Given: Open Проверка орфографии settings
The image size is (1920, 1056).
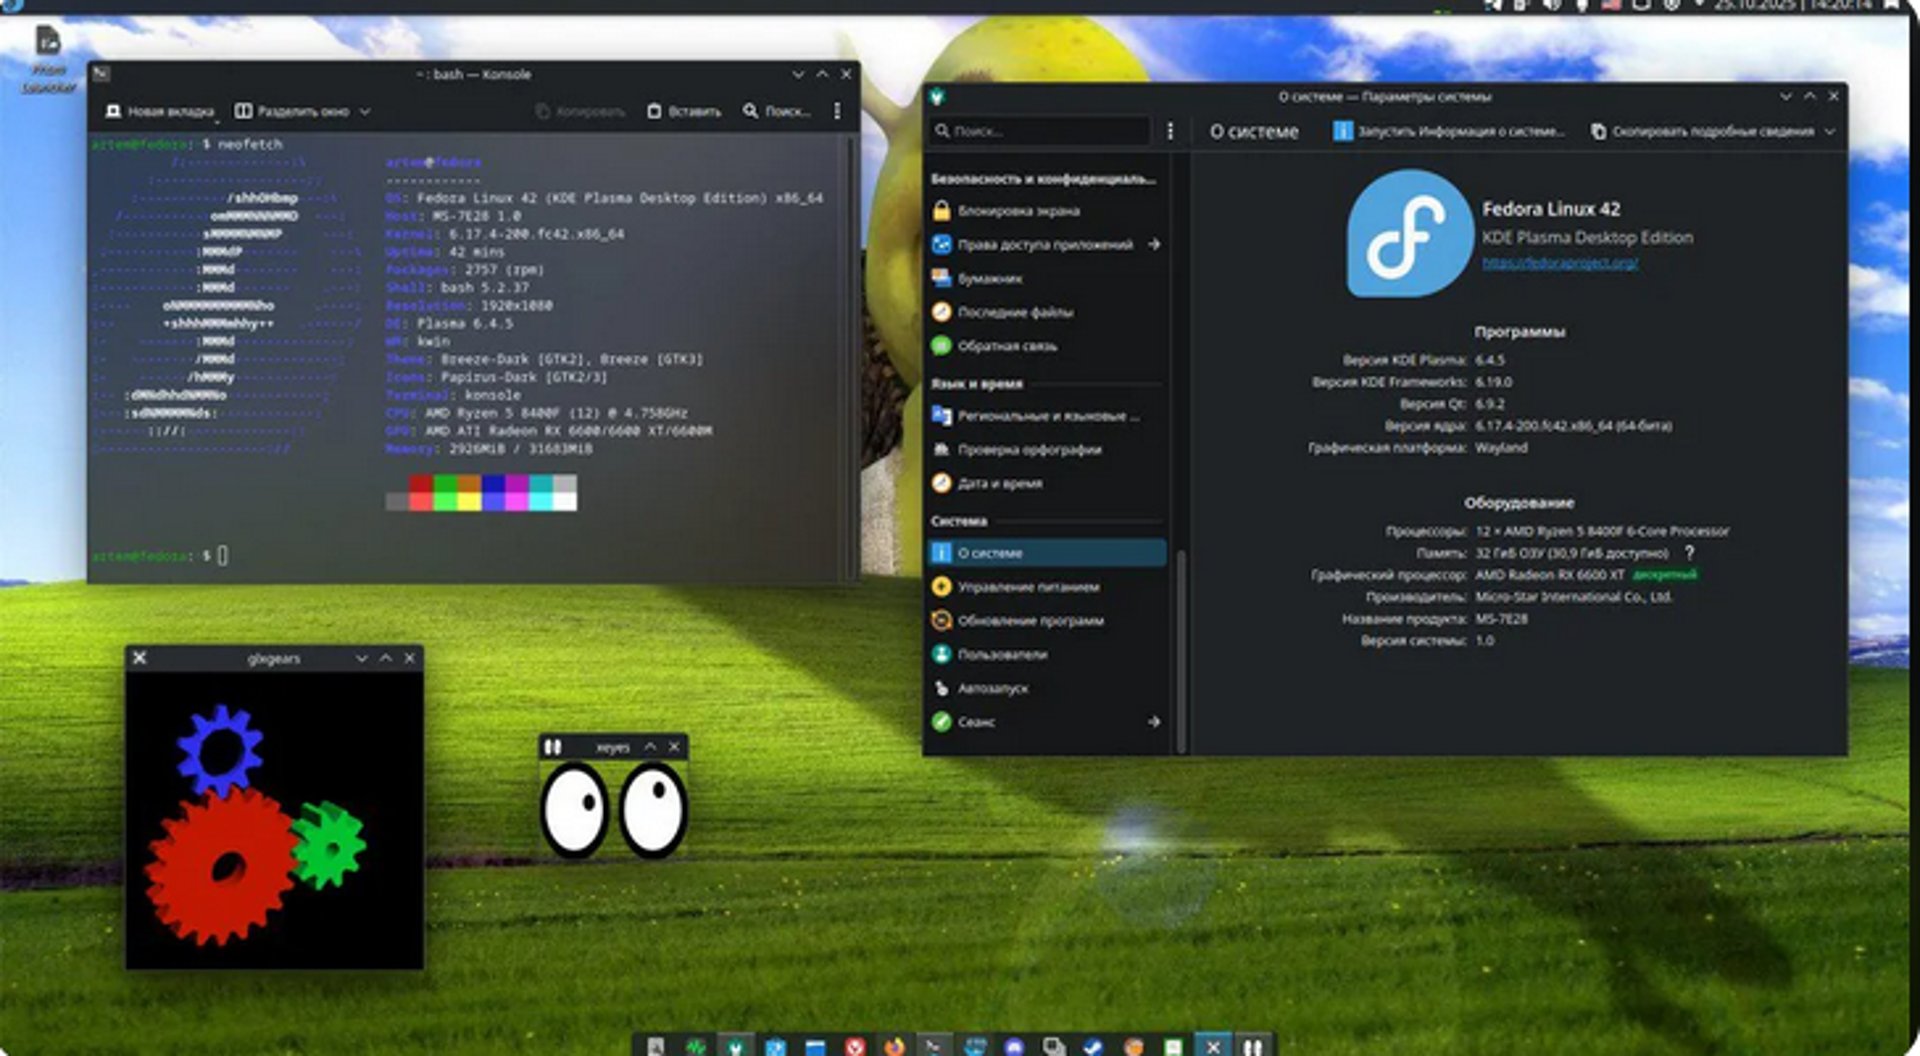Looking at the screenshot, I should (x=1046, y=449).
